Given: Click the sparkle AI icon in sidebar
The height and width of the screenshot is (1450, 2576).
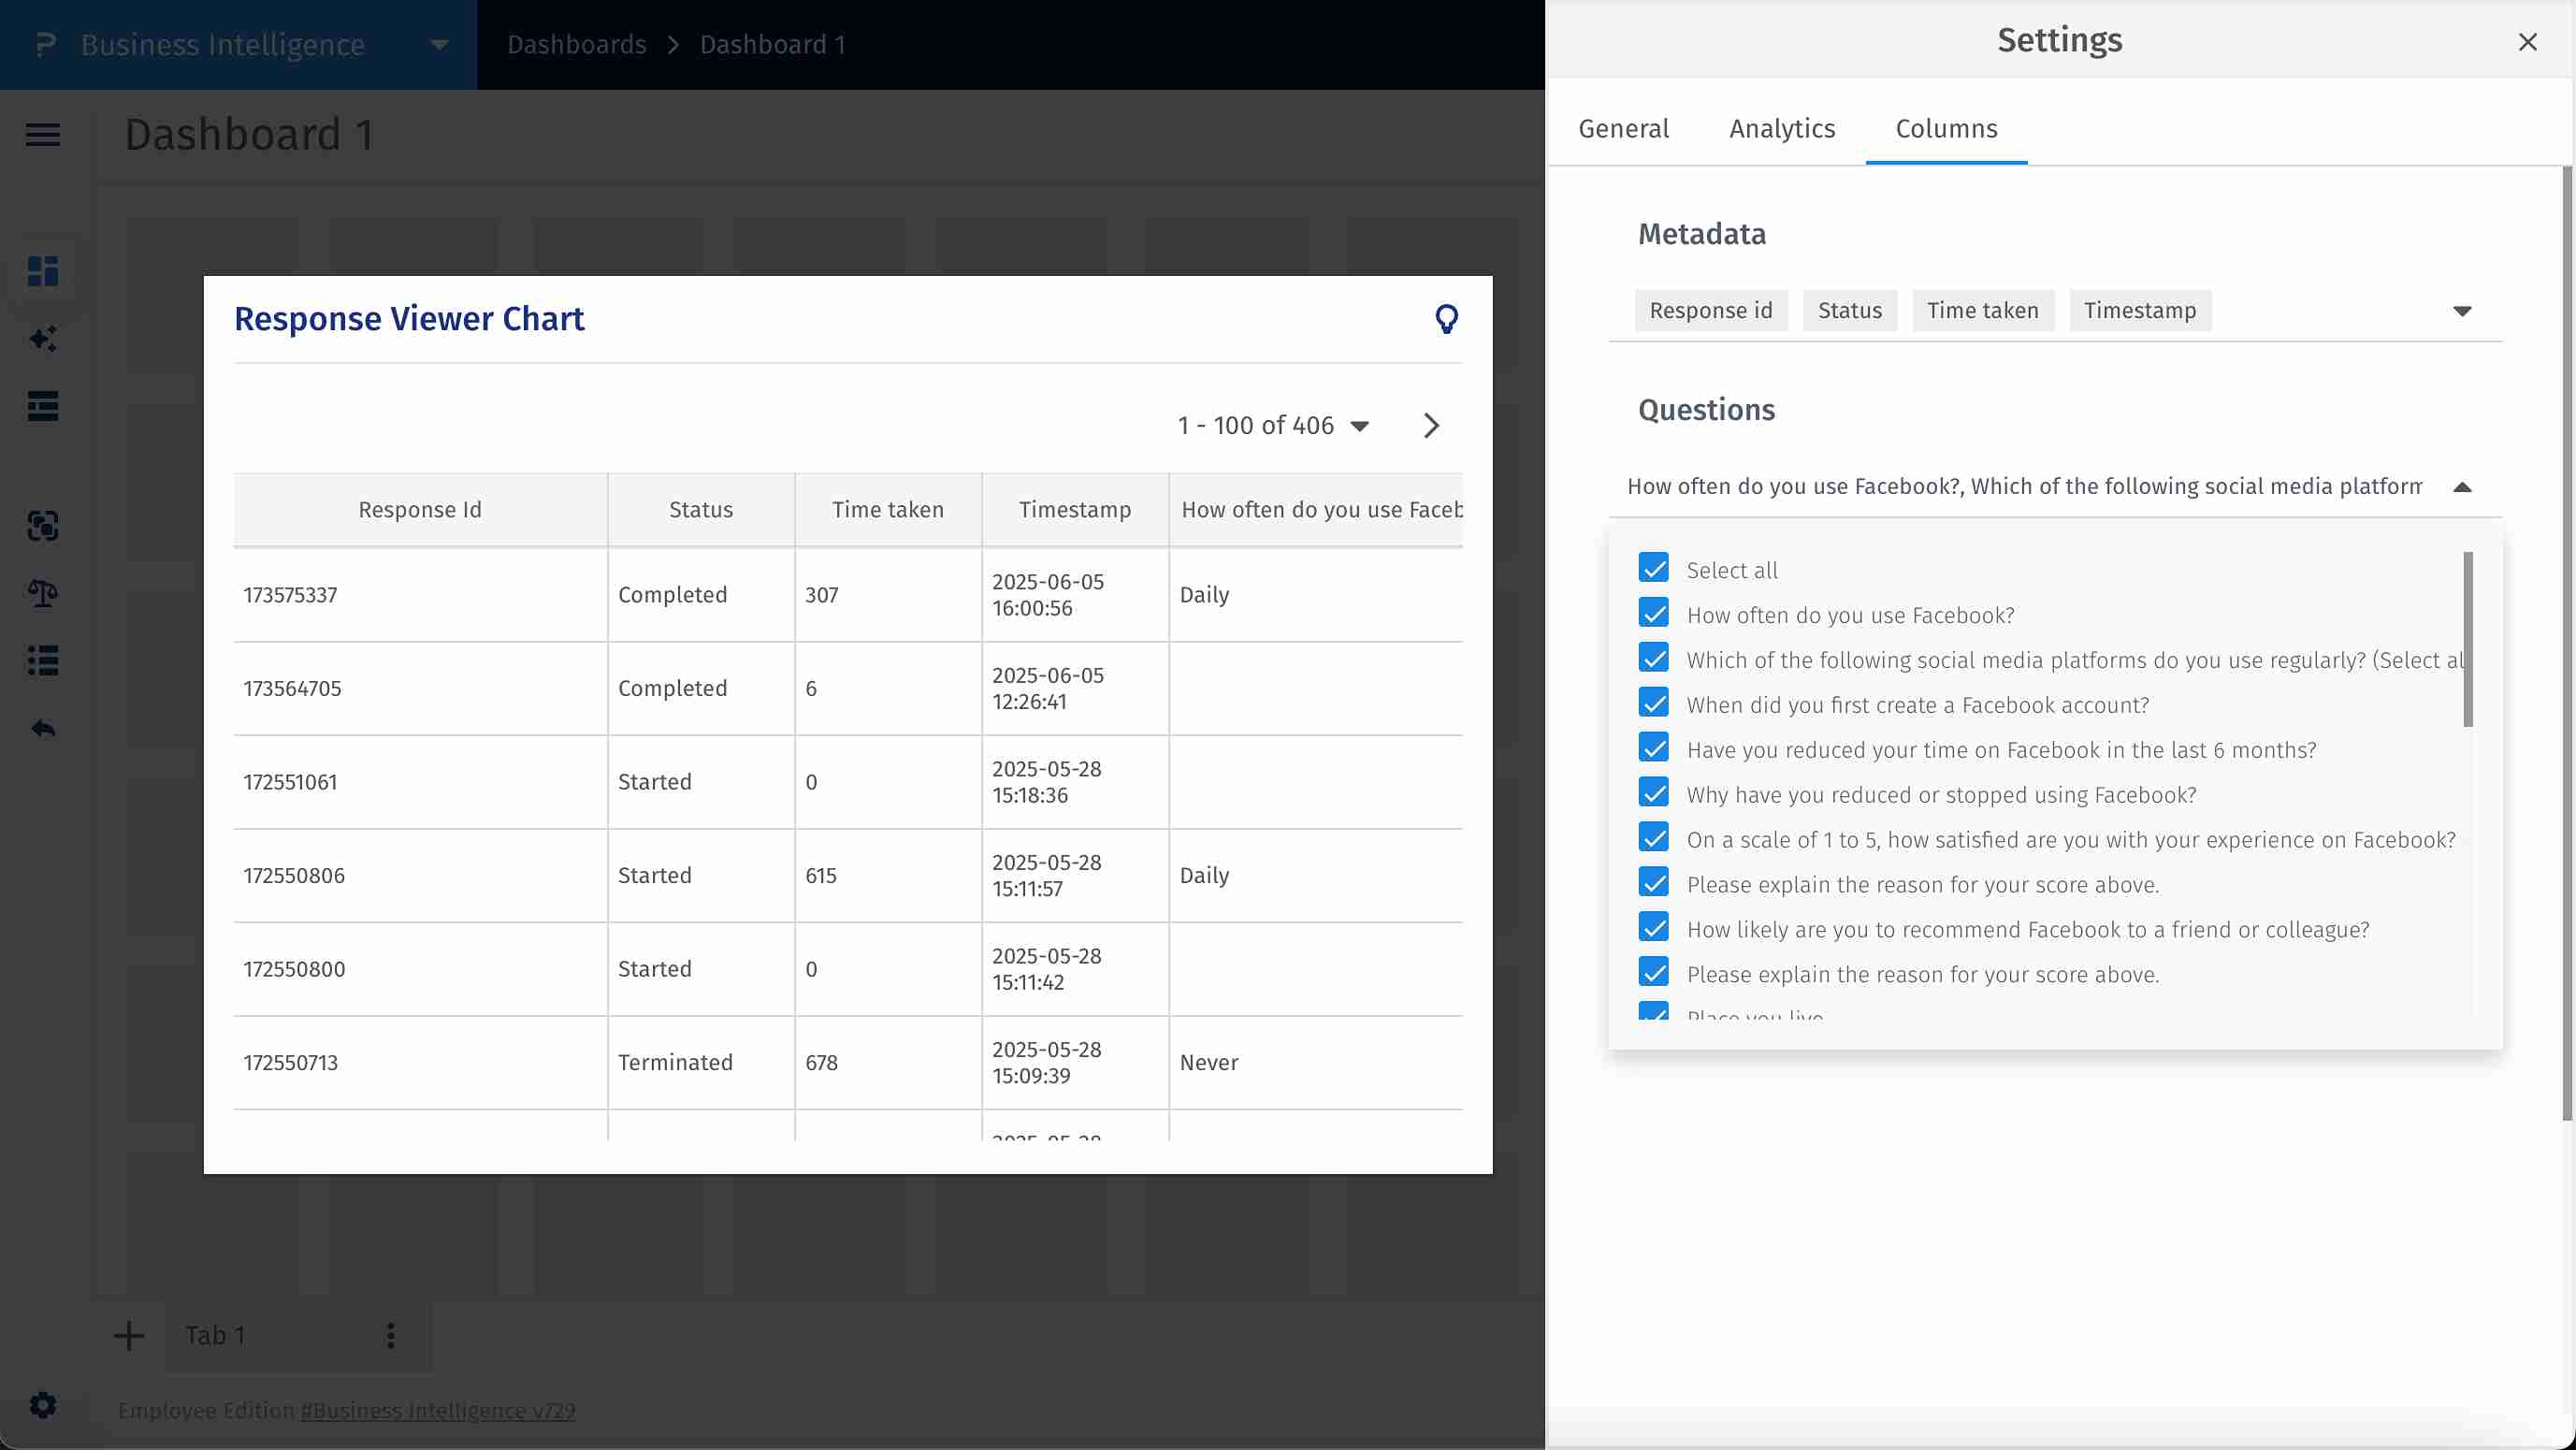Looking at the screenshot, I should pos(43,339).
